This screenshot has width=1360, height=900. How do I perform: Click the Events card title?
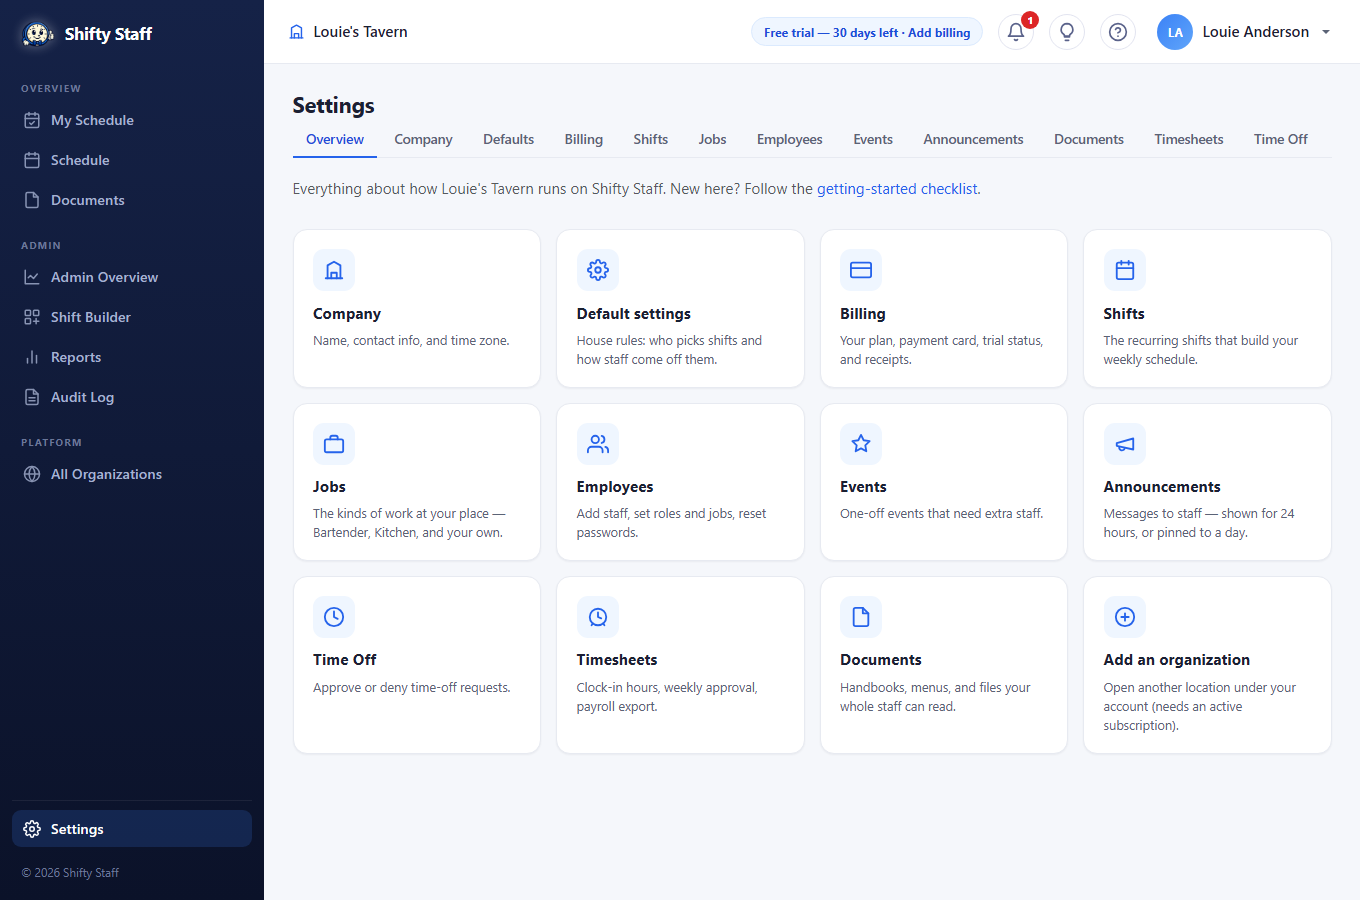[x=863, y=487]
